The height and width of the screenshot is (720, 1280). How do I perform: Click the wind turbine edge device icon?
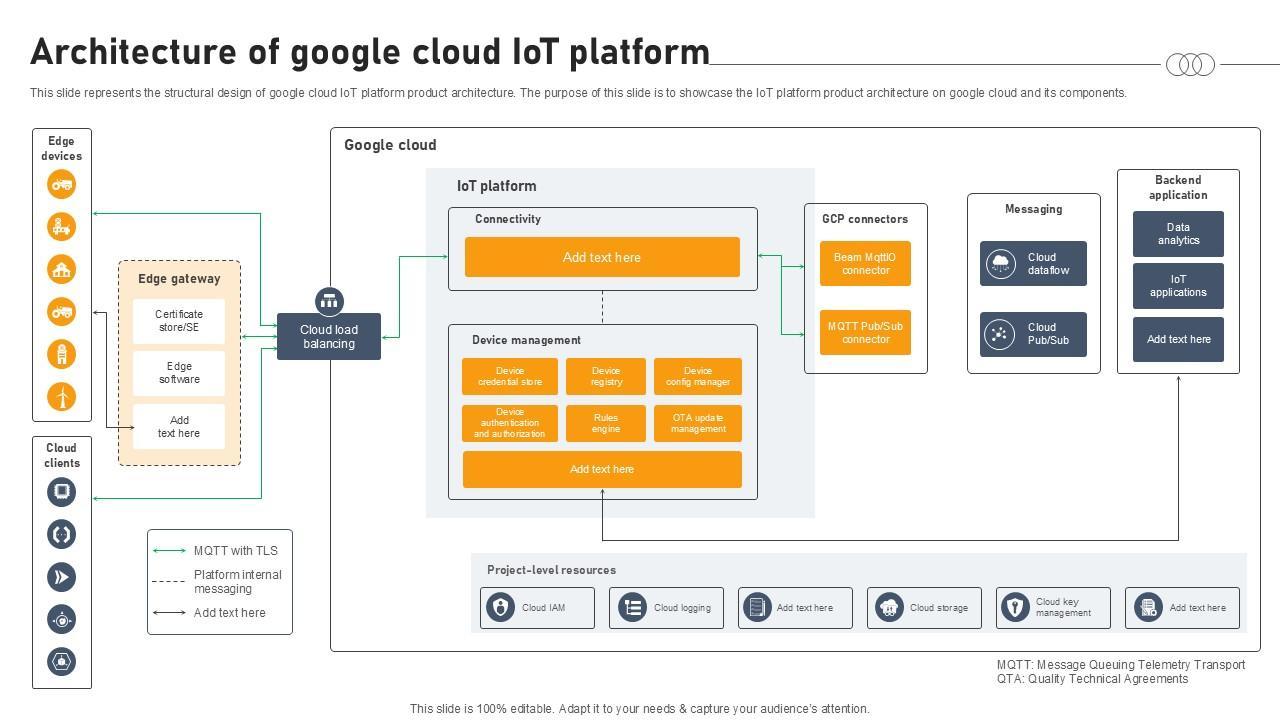pyautogui.click(x=62, y=397)
